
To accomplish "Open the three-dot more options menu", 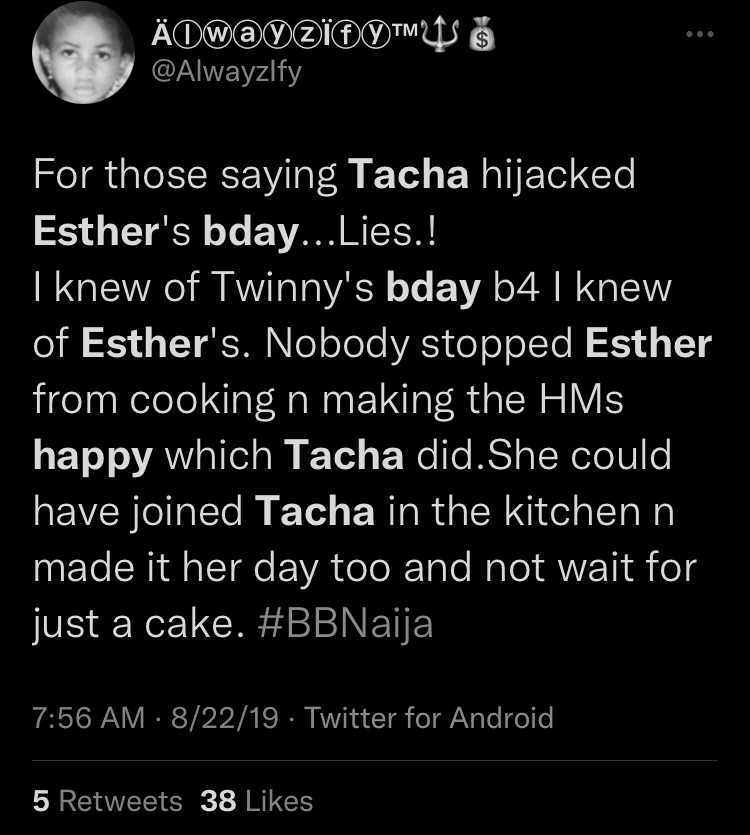I will pyautogui.click(x=700, y=34).
